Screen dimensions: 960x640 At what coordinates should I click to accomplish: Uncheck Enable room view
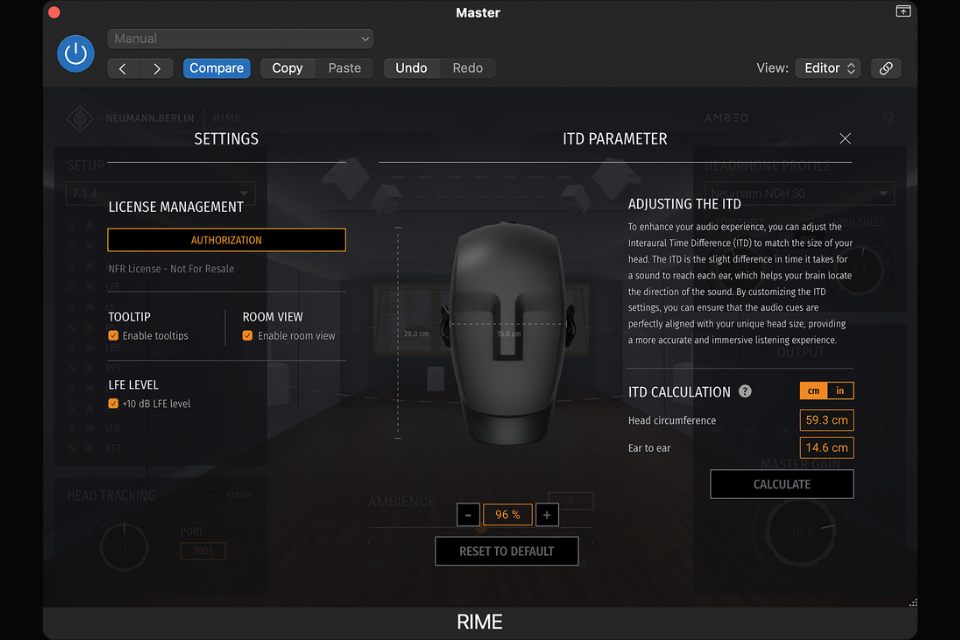[247, 336]
